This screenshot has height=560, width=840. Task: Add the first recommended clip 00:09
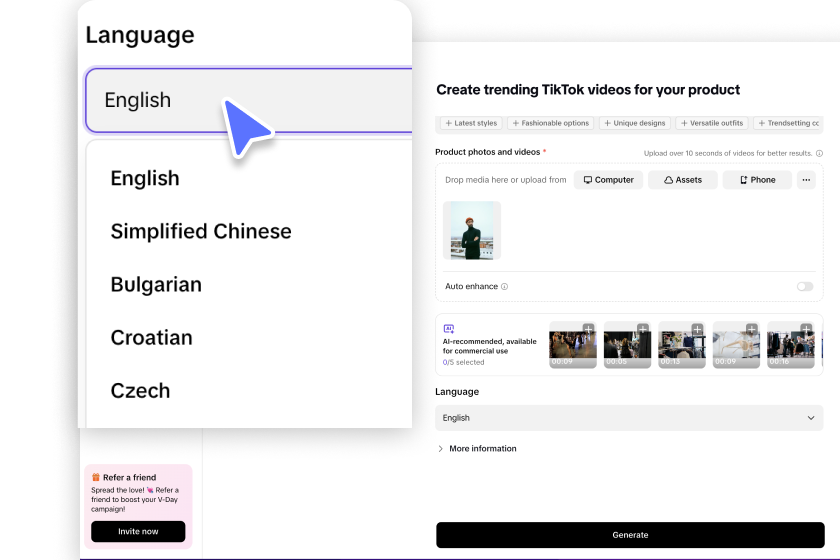(x=588, y=329)
